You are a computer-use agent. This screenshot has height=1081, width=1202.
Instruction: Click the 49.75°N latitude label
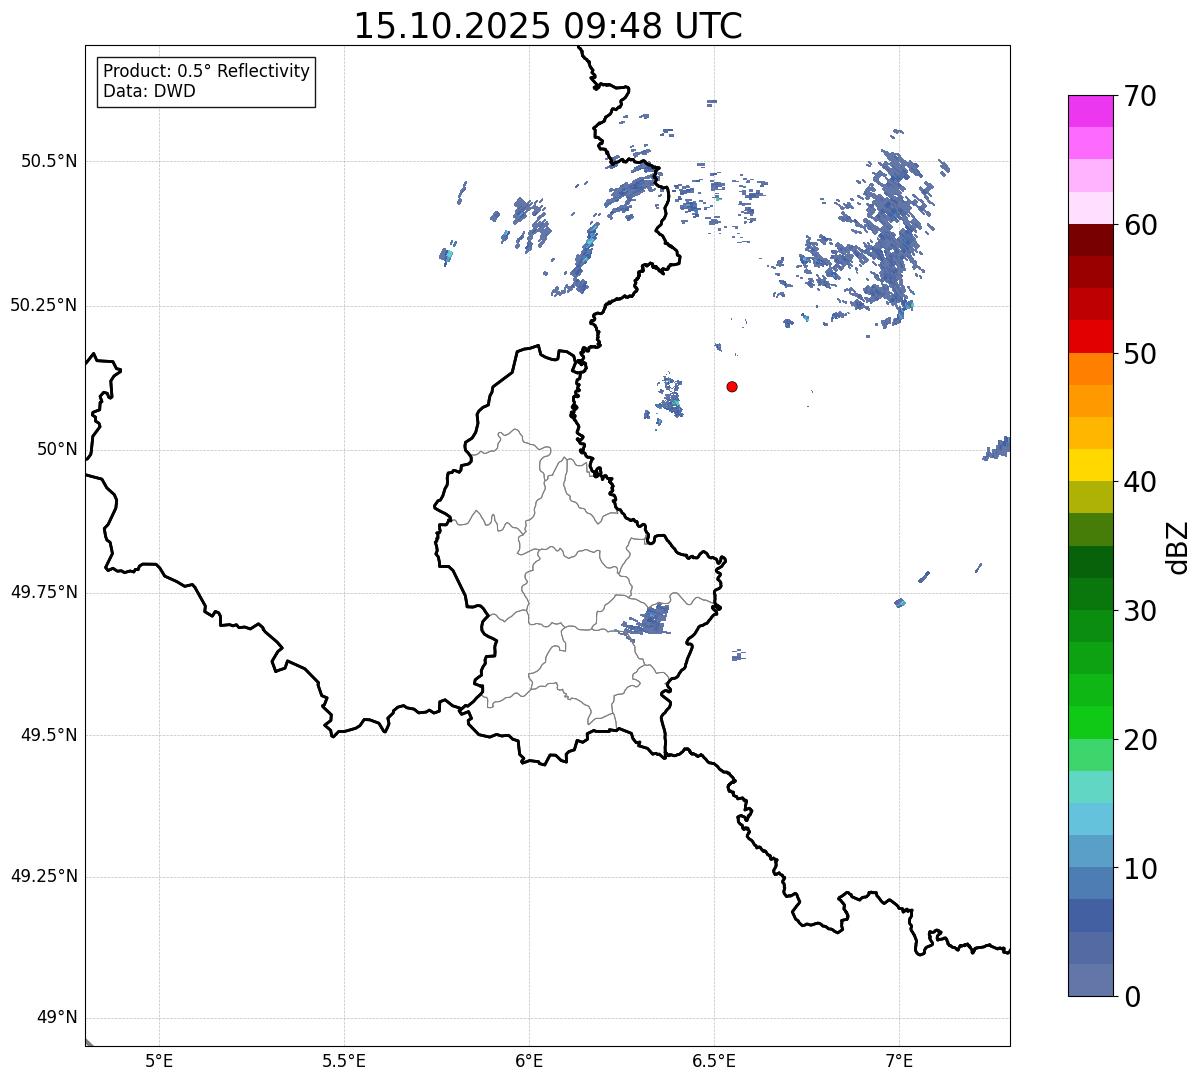44,592
